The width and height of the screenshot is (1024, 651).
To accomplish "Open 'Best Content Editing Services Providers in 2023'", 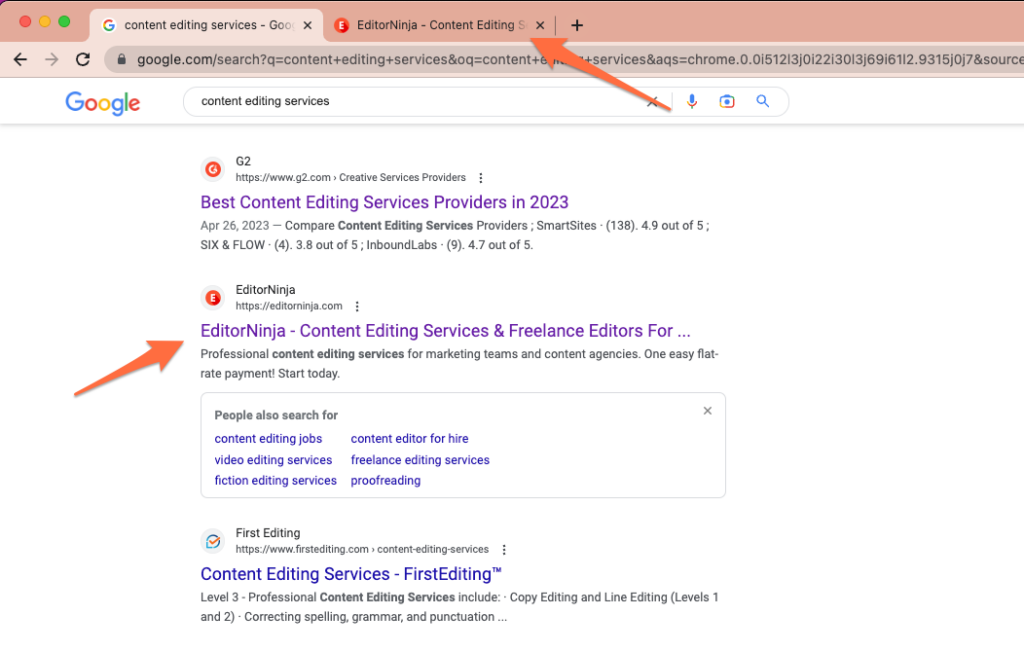I will [x=385, y=202].
